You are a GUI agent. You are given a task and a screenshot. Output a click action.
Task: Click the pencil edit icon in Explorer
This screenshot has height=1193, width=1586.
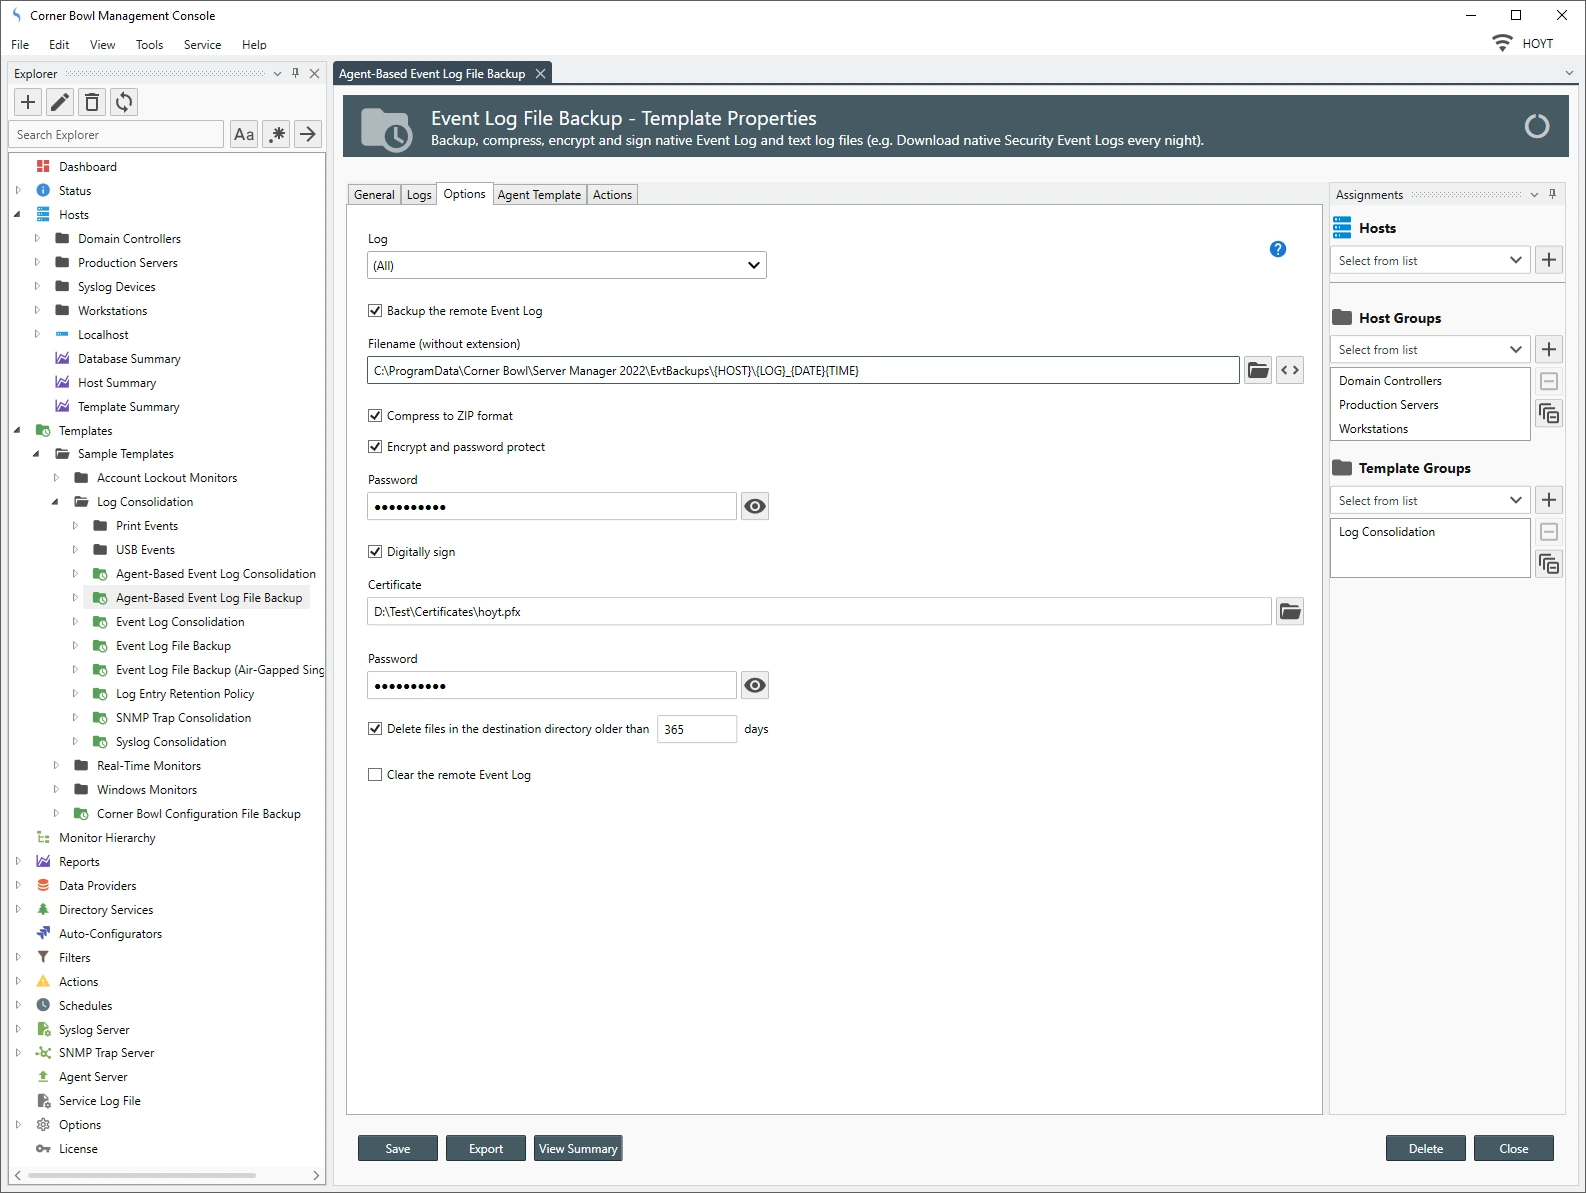(60, 102)
